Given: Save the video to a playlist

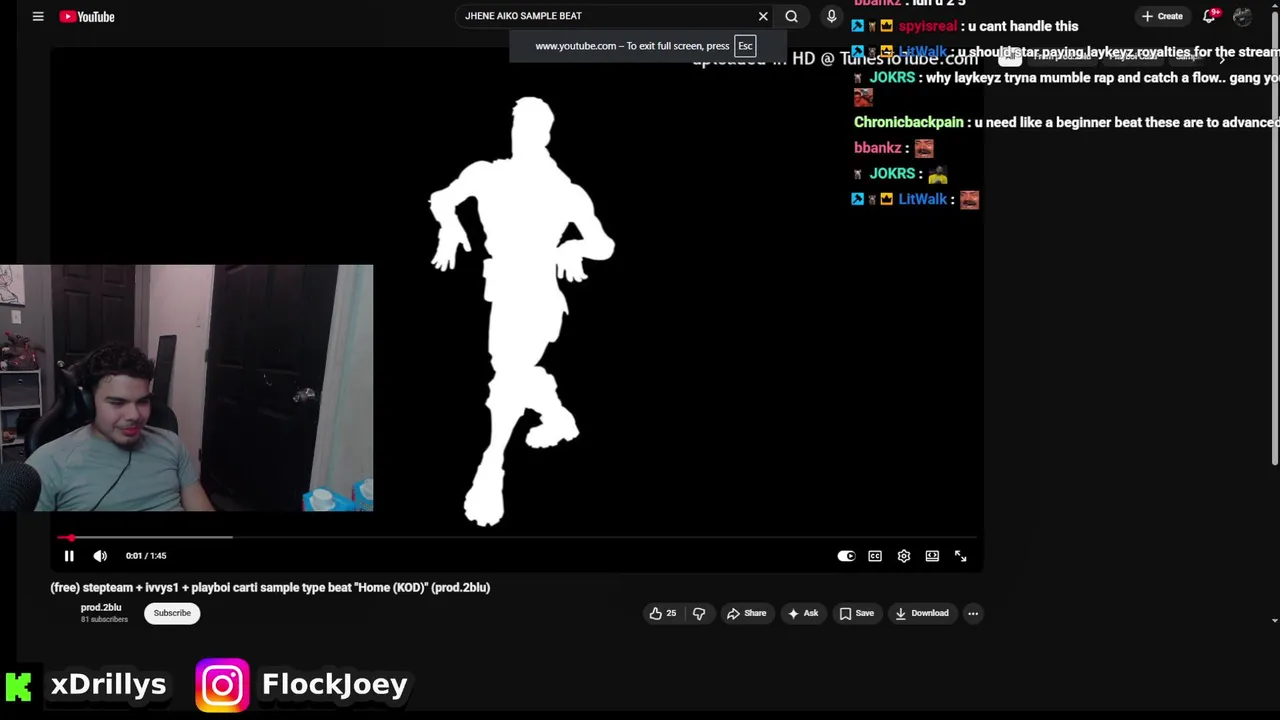Looking at the screenshot, I should 857,613.
